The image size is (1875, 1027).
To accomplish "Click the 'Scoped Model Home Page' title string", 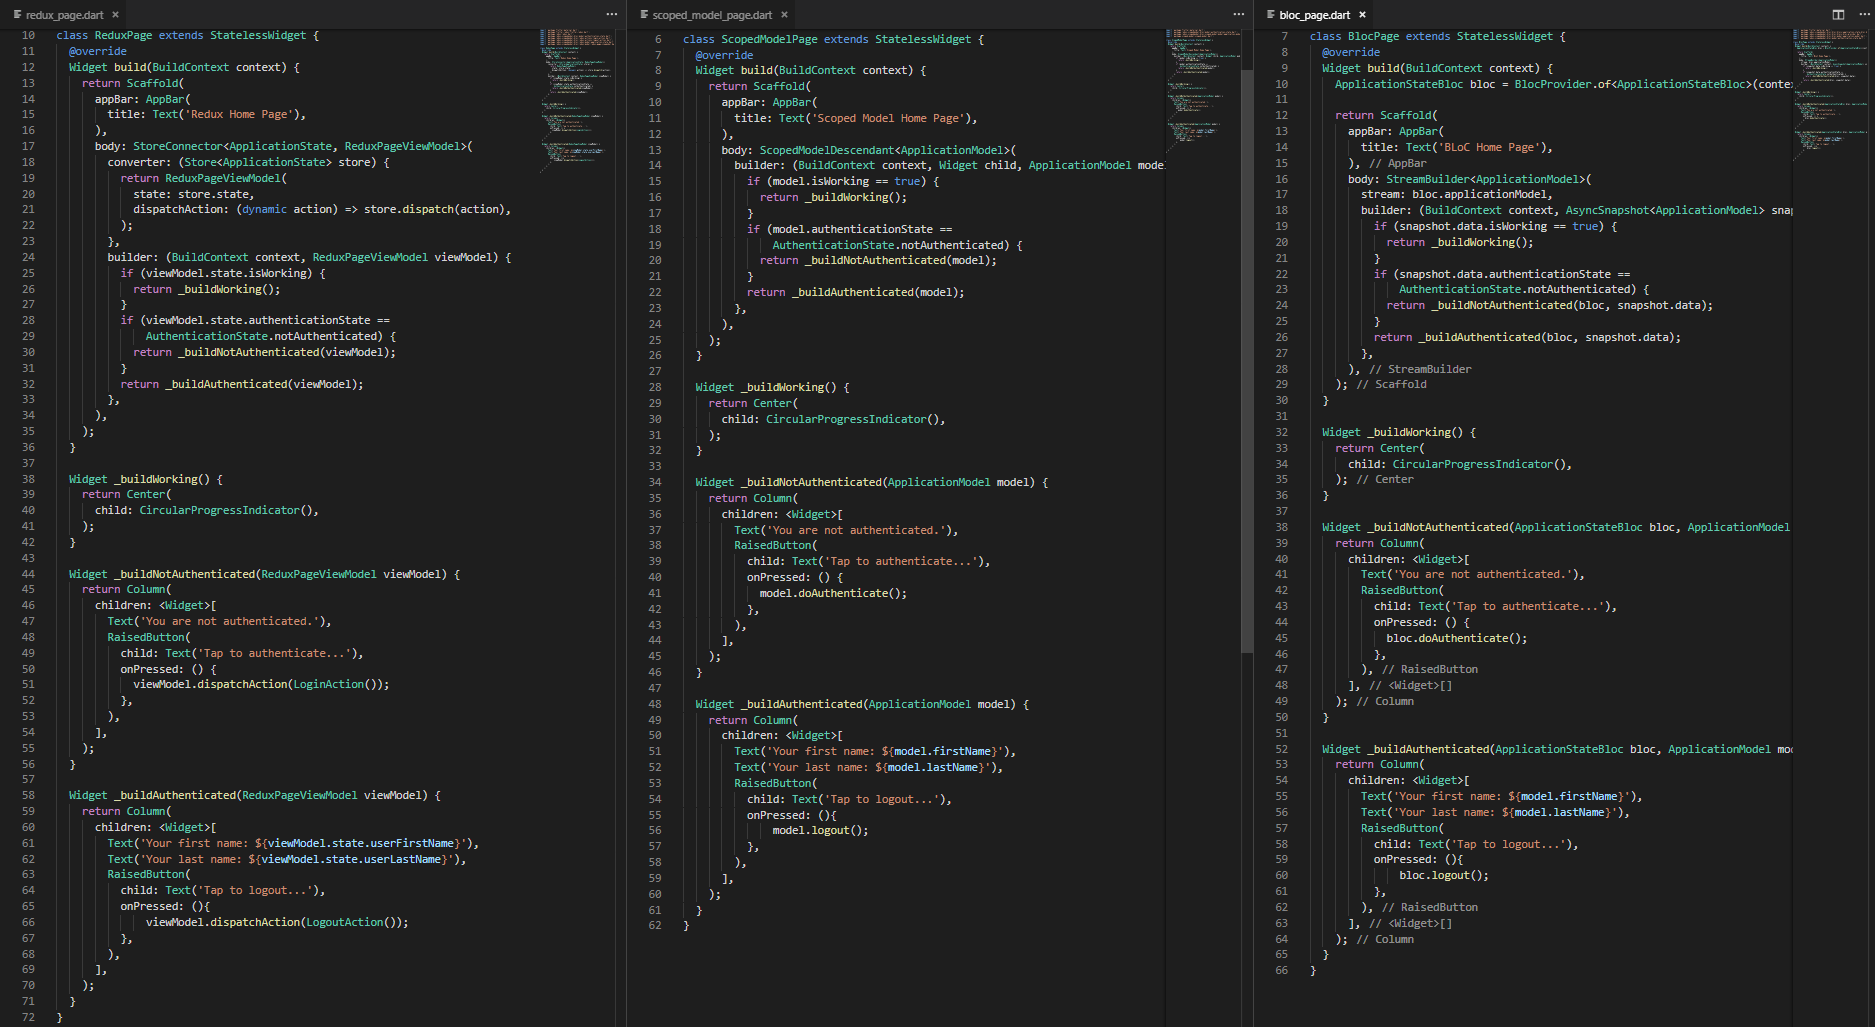I will pyautogui.click(x=889, y=118).
